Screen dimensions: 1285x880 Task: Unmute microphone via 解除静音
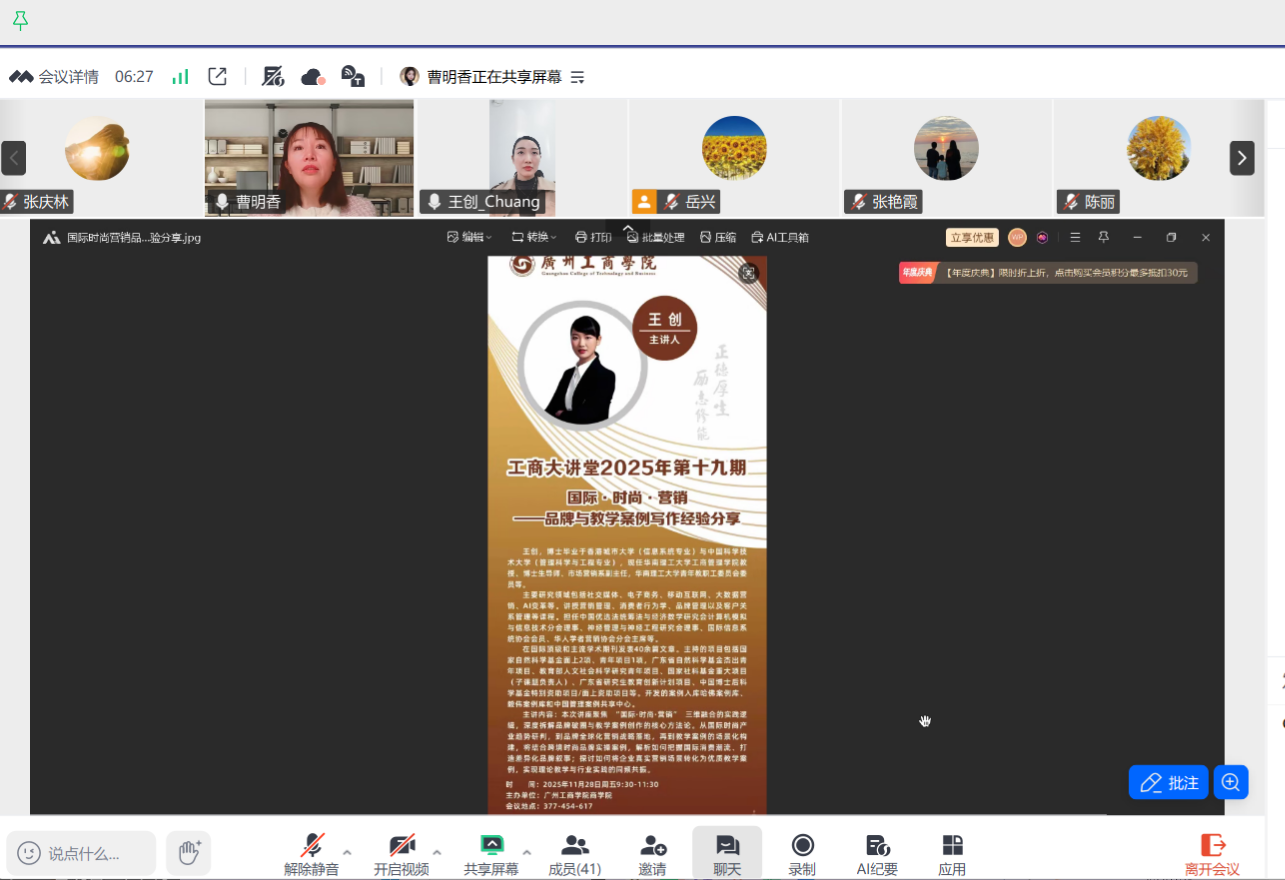pos(311,853)
